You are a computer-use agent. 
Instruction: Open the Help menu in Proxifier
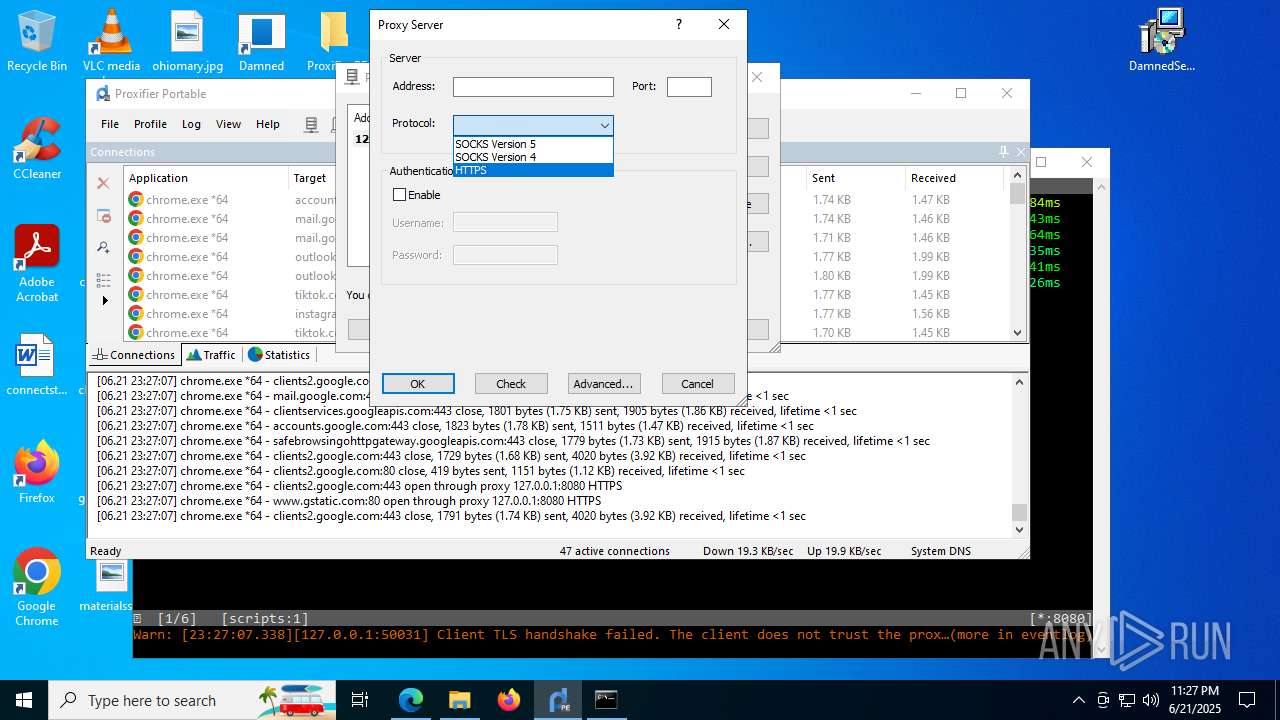point(268,124)
